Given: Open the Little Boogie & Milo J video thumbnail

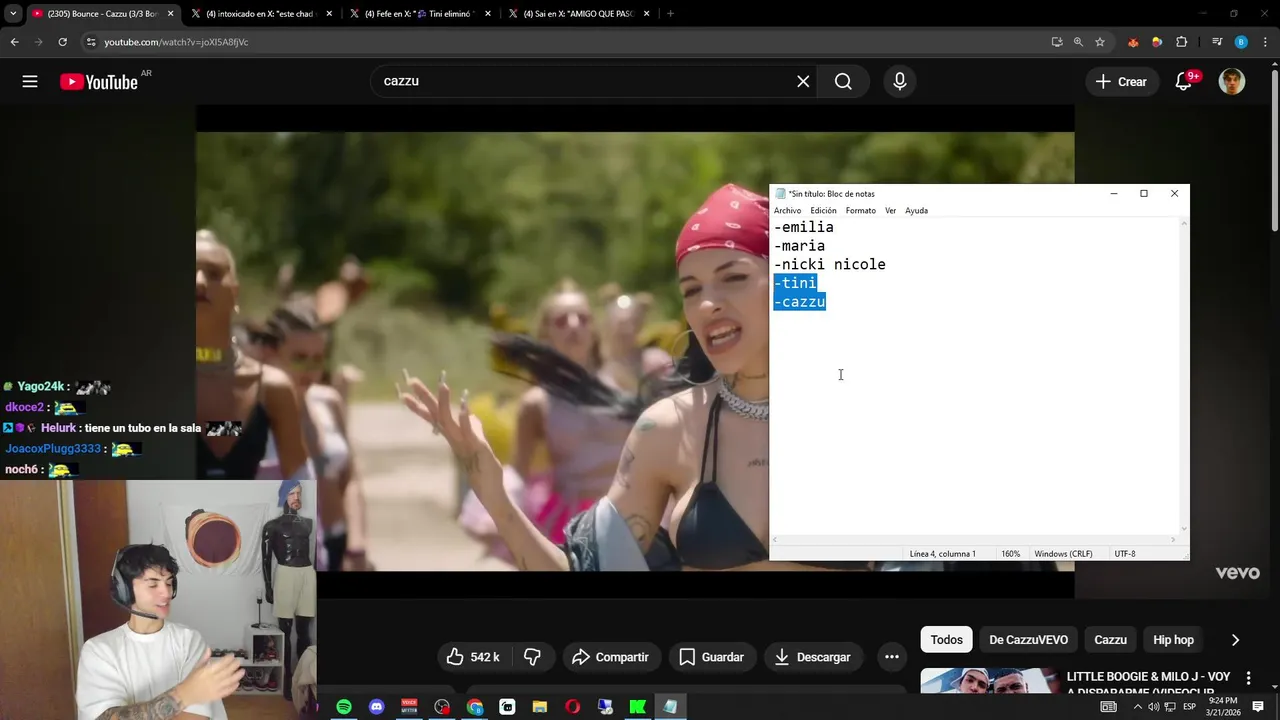Looking at the screenshot, I should point(988,681).
